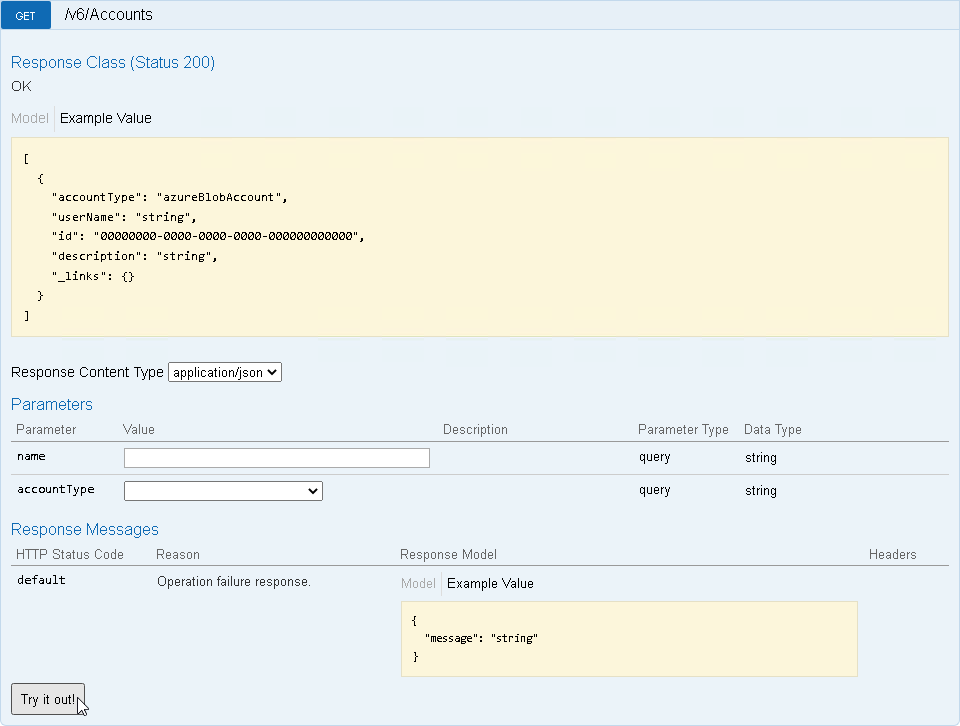
Task: Click the name parameter label
Action: (31, 456)
